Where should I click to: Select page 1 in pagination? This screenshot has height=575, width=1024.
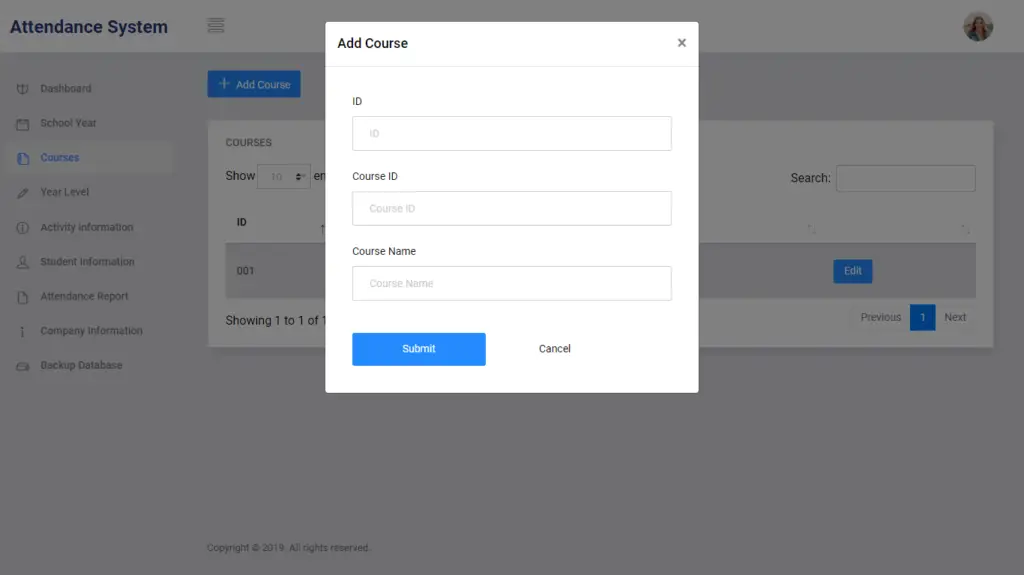(922, 318)
